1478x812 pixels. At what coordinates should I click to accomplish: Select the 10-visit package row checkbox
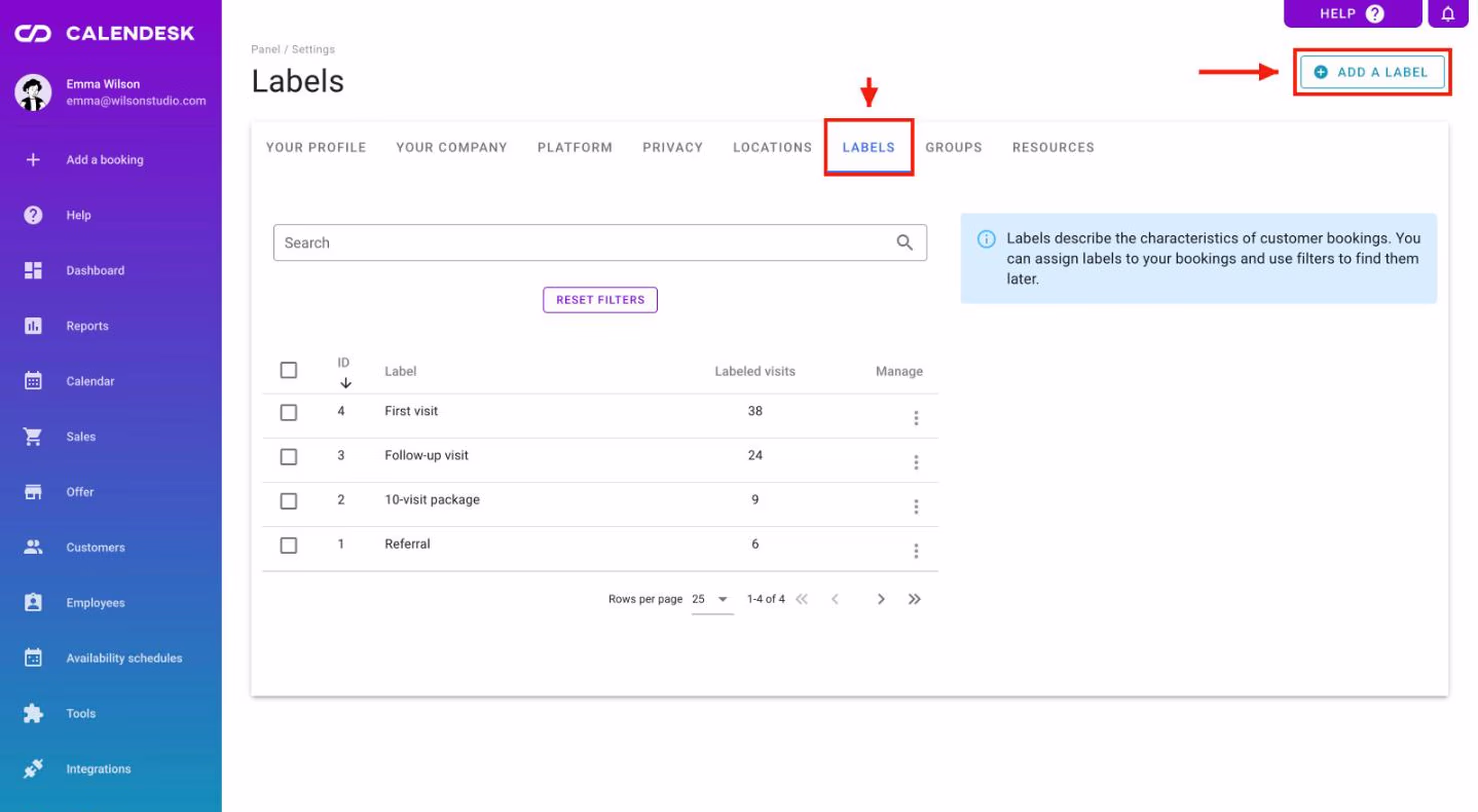pyautogui.click(x=289, y=500)
